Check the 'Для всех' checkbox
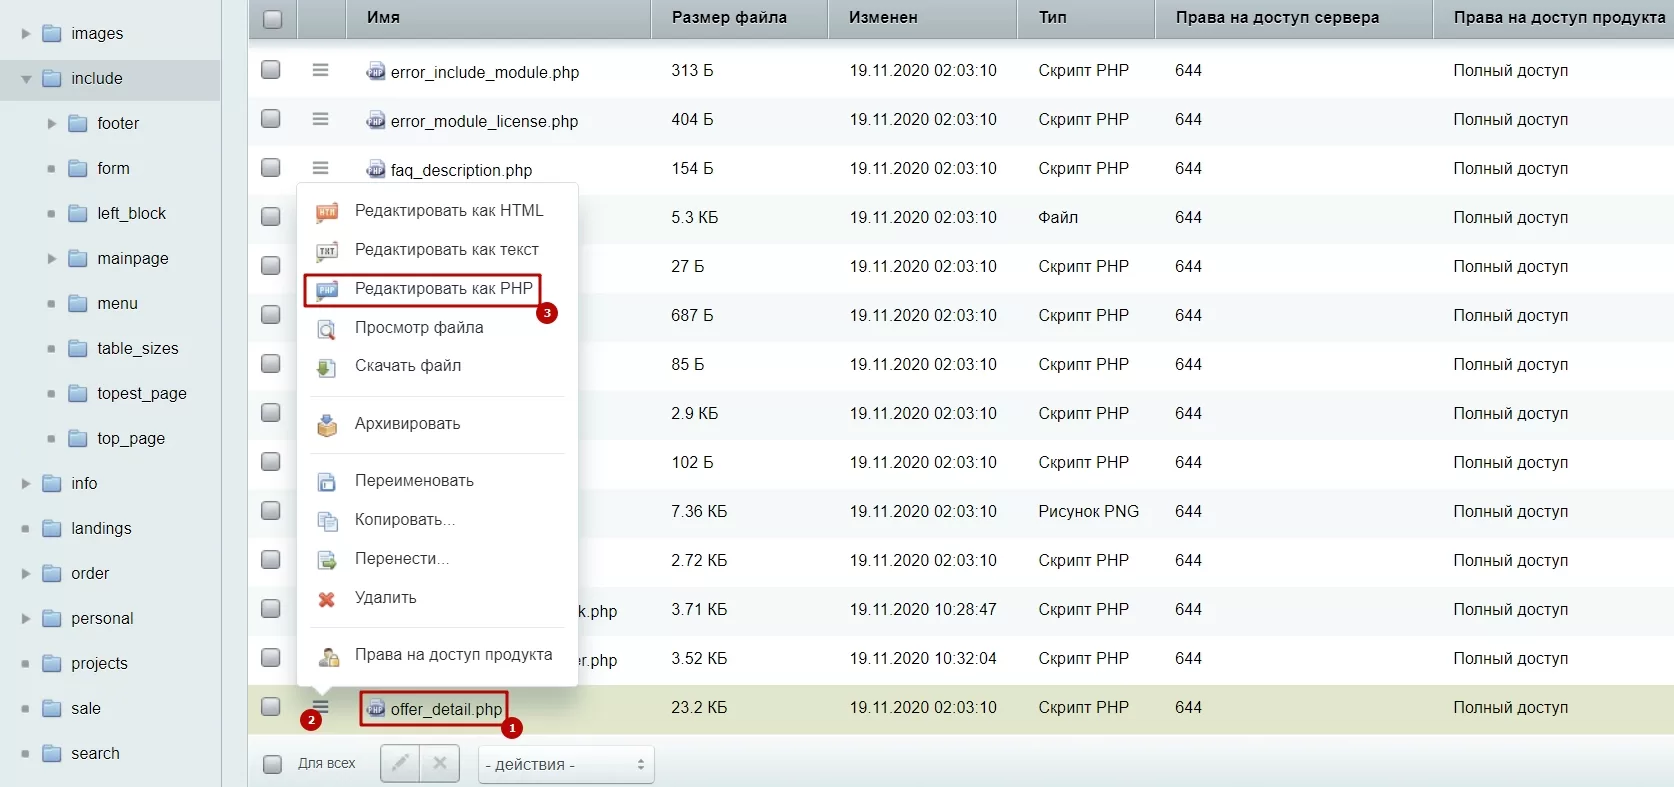This screenshot has width=1674, height=787. 272,764
